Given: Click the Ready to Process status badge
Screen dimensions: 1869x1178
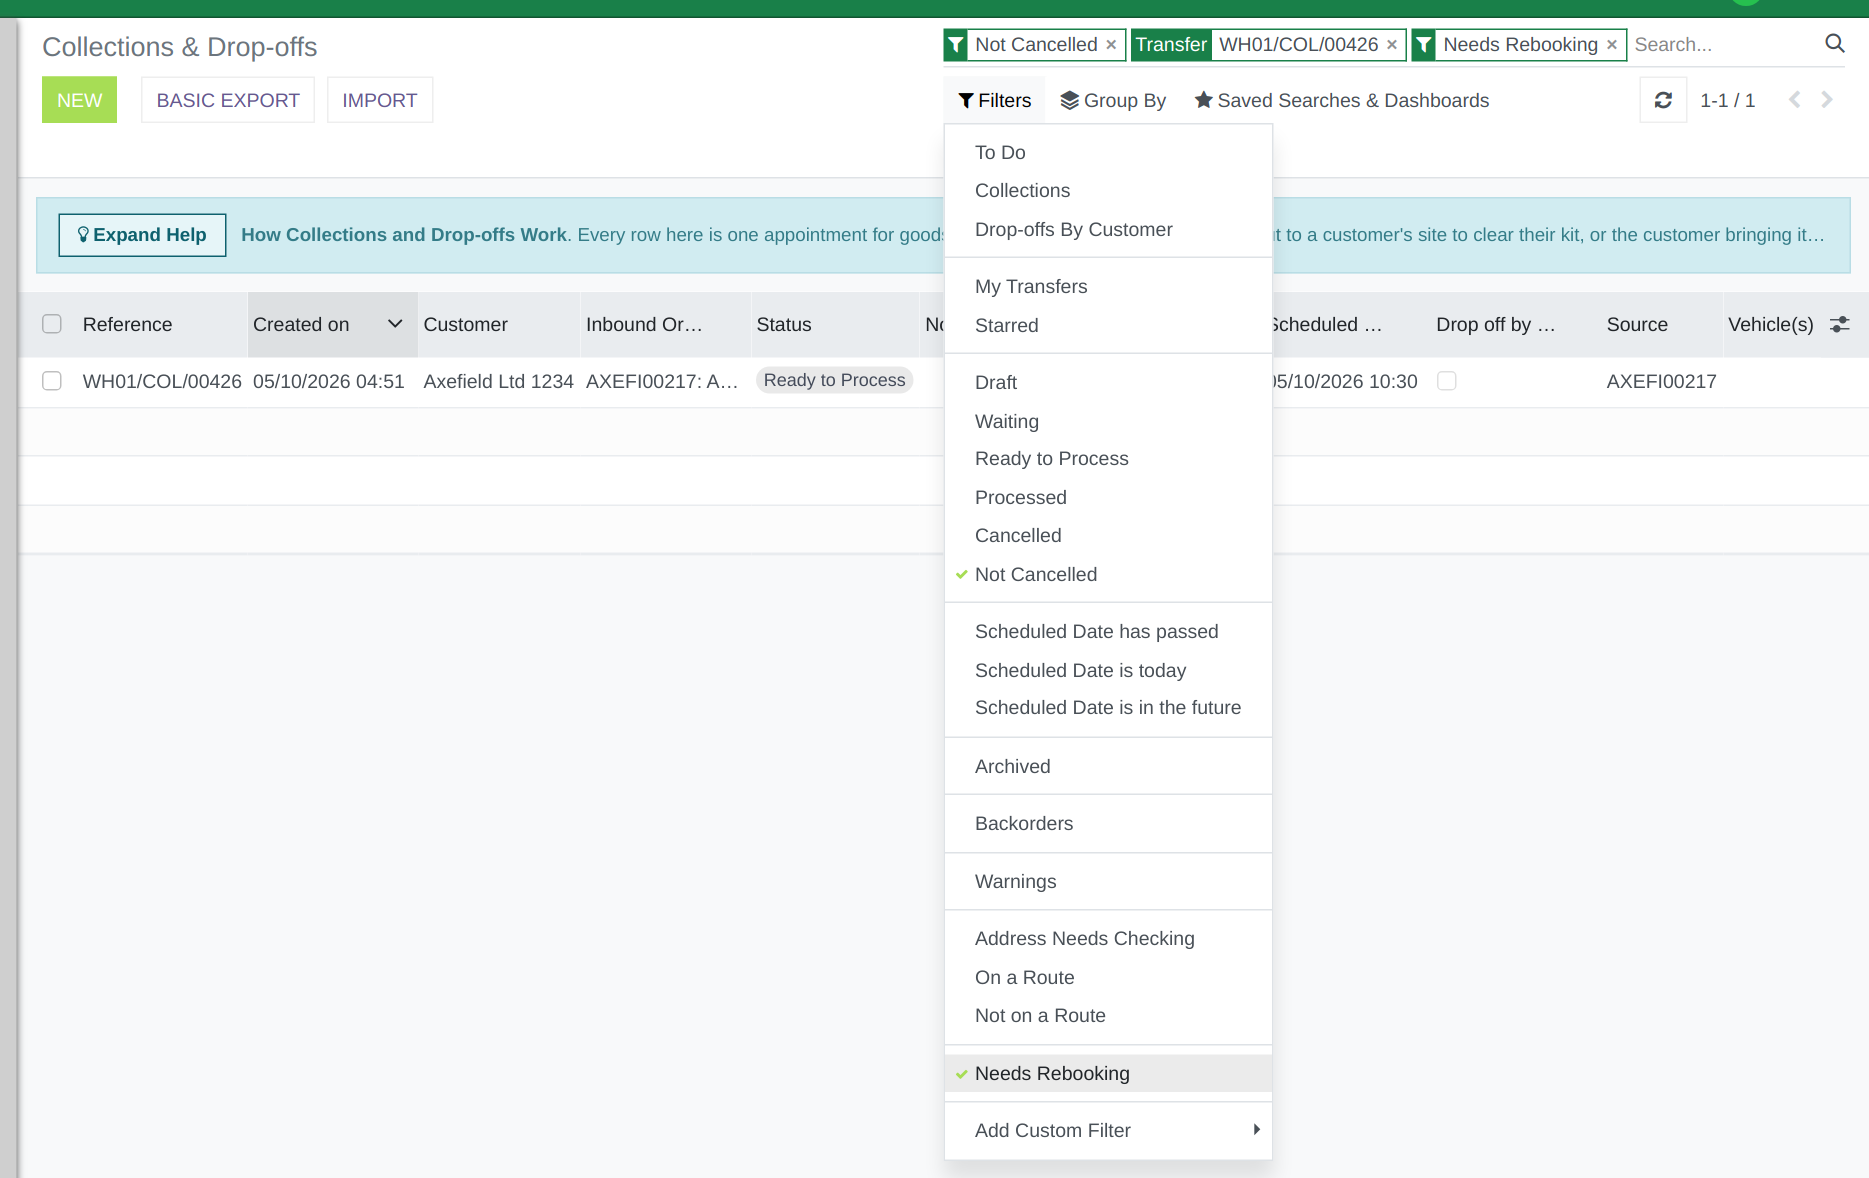Looking at the screenshot, I should 834,380.
